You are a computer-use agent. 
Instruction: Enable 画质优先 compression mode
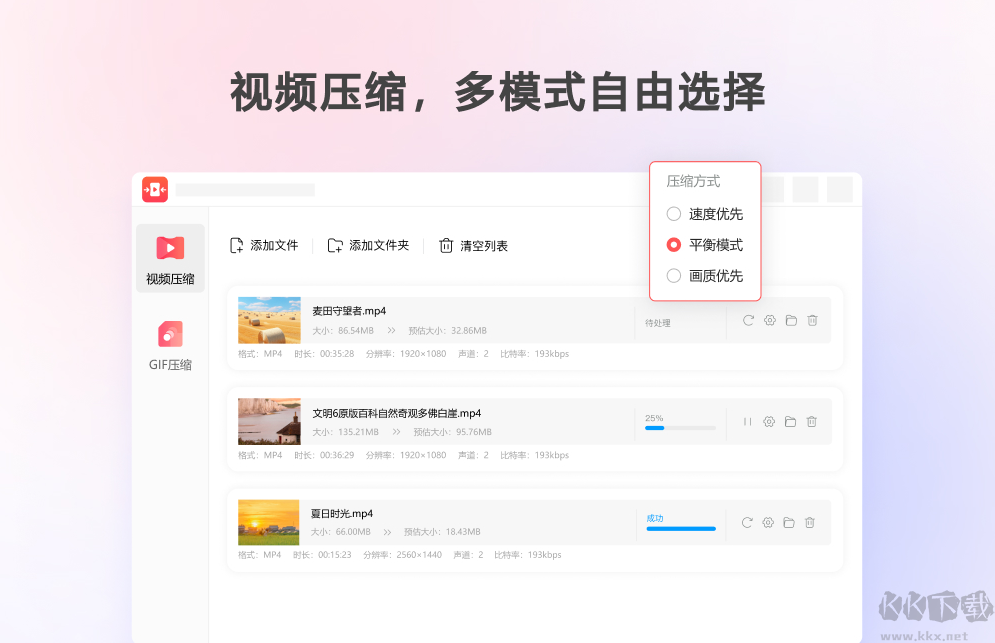click(x=674, y=275)
